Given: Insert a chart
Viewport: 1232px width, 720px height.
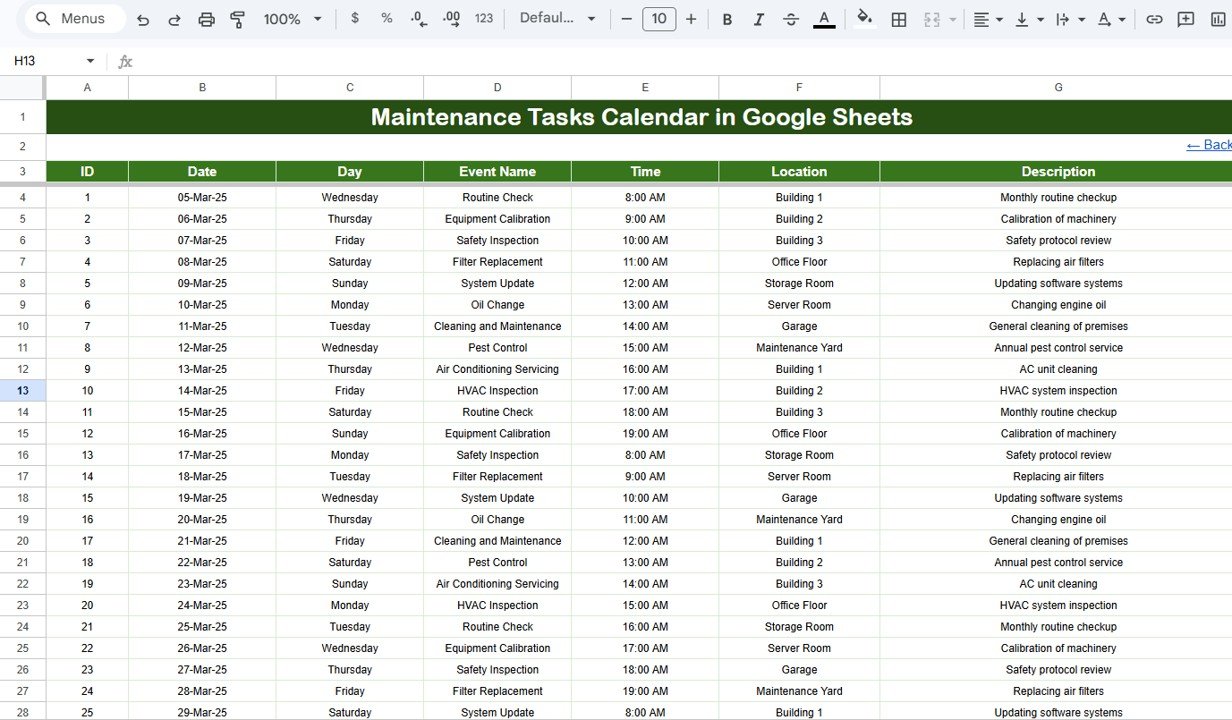Looking at the screenshot, I should tap(1218, 19).
